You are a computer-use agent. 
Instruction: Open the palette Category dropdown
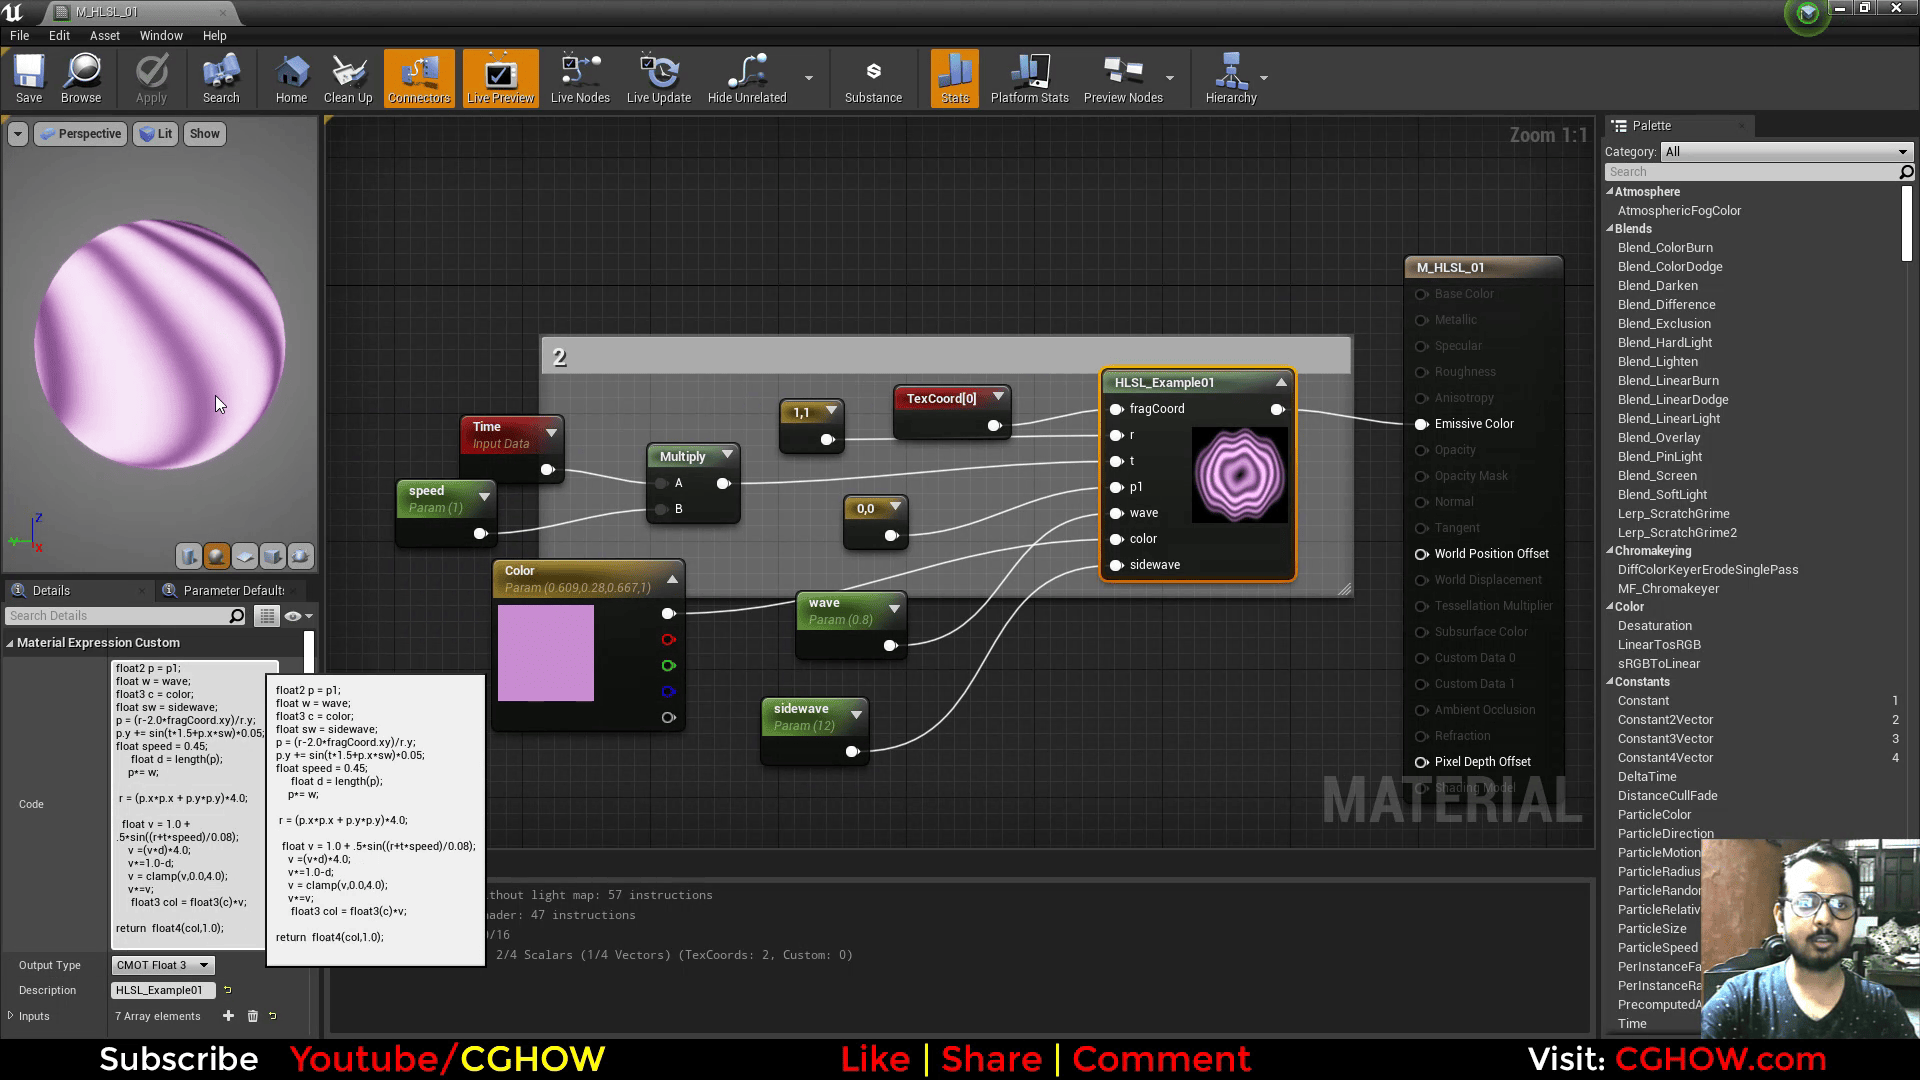[x=1787, y=152]
